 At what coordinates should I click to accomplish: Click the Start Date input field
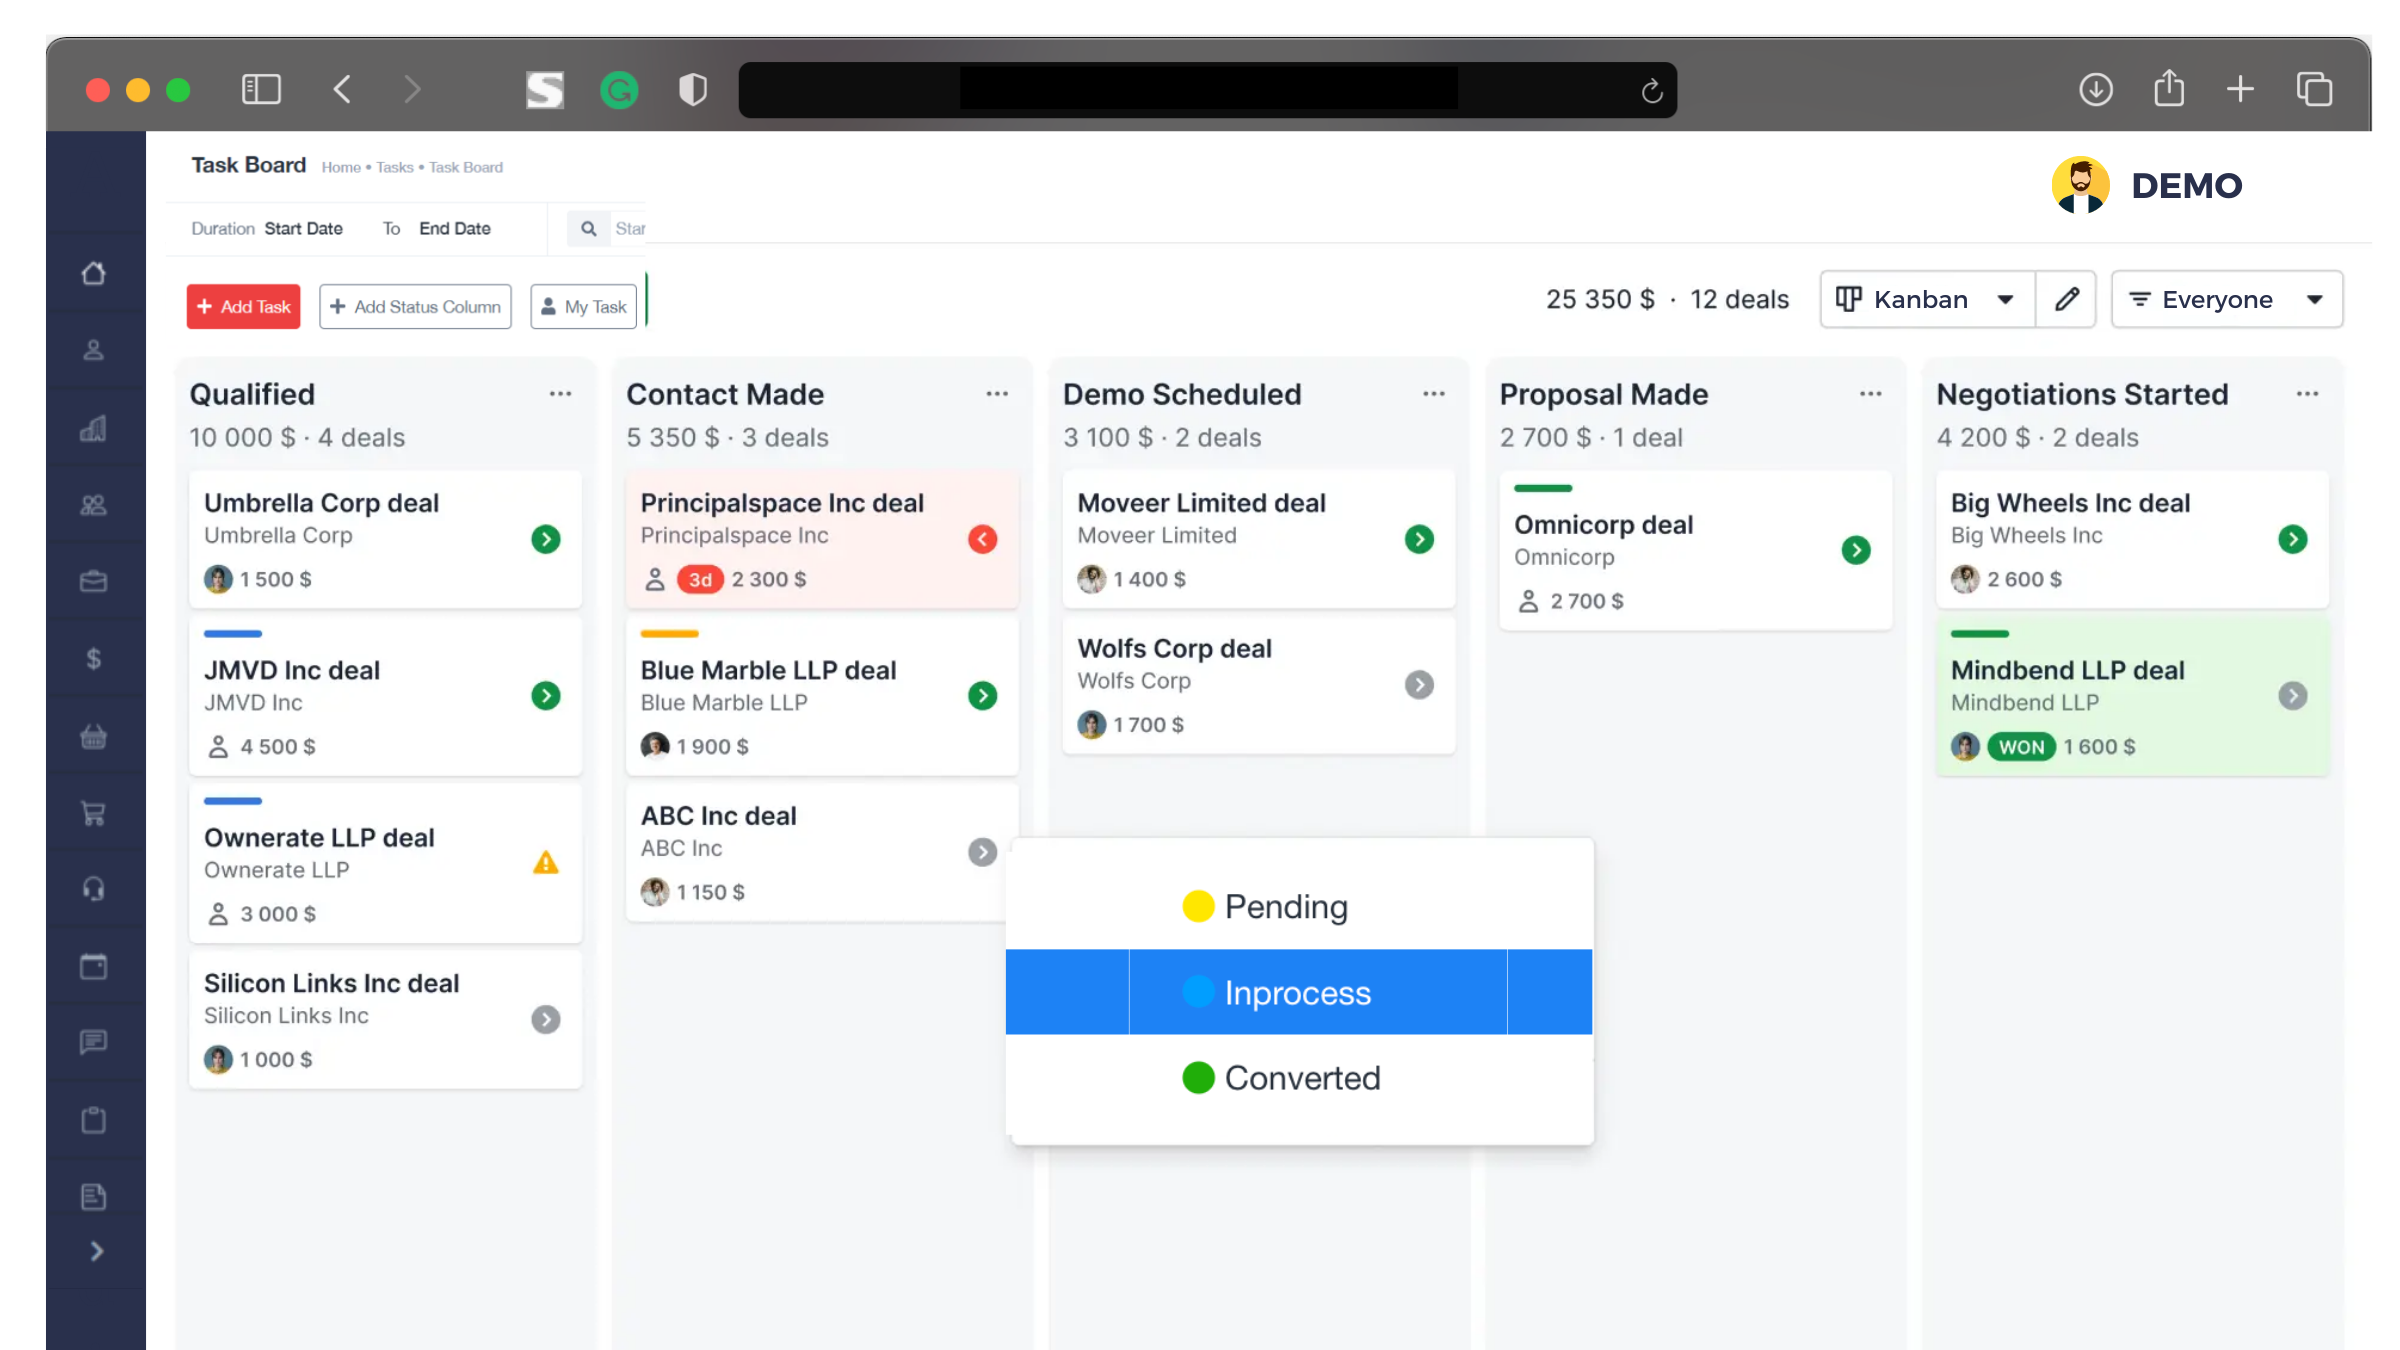click(x=303, y=228)
